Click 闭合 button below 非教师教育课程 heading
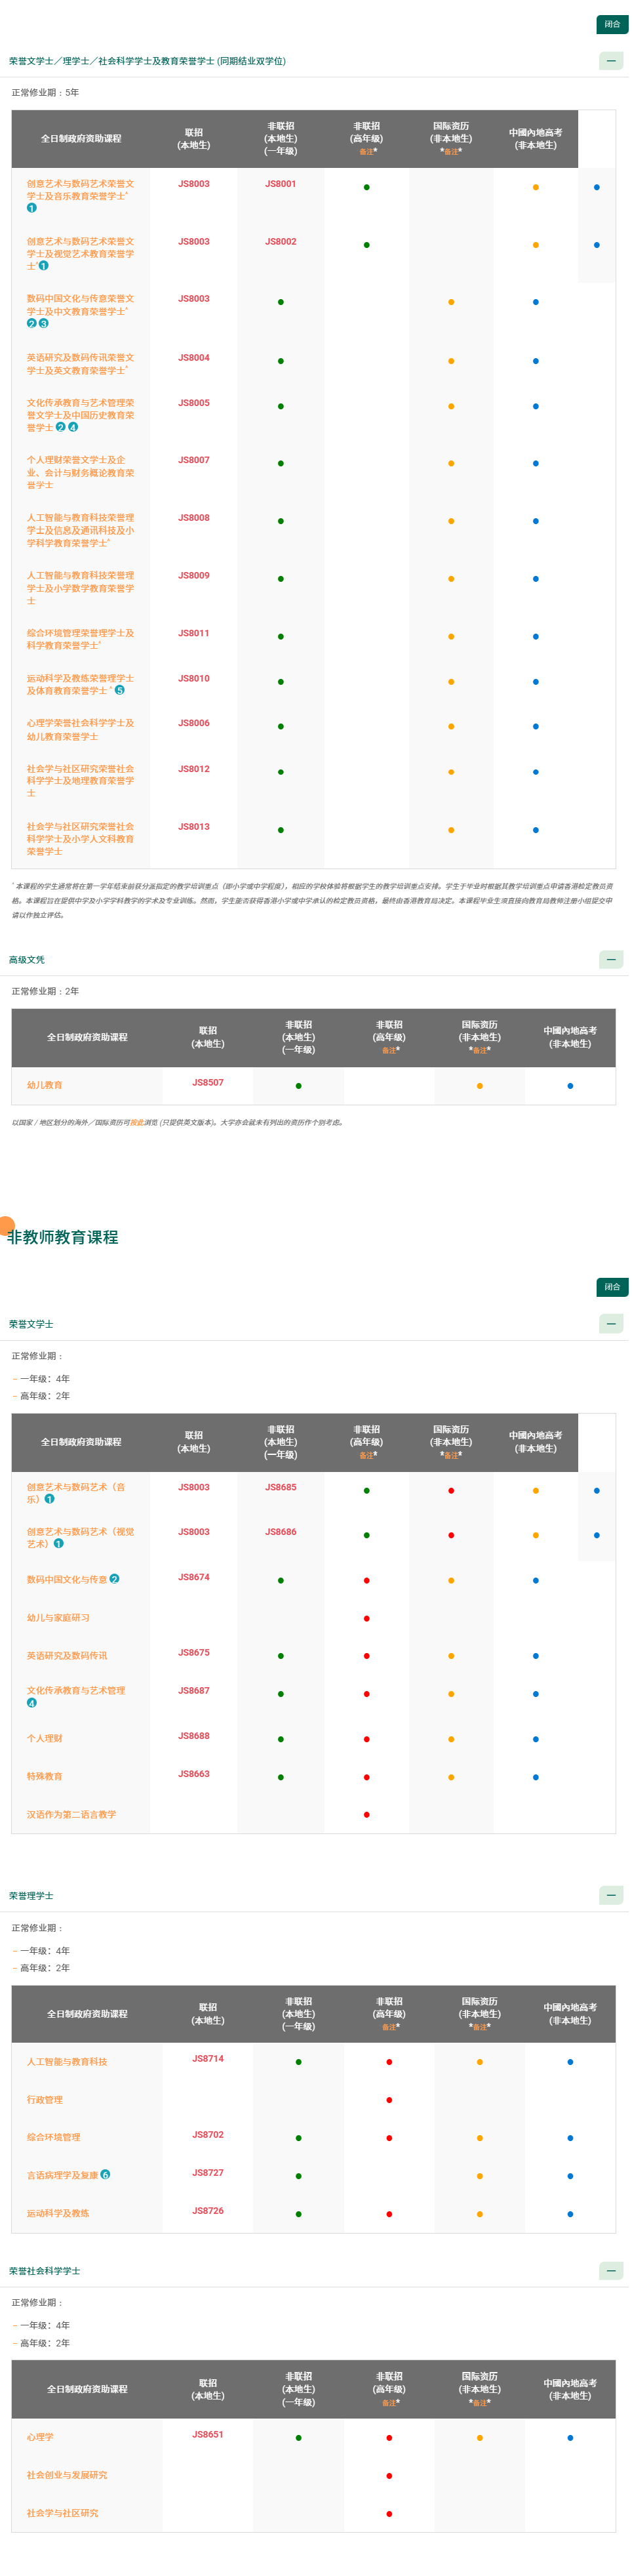The height and width of the screenshot is (2576, 632). pyautogui.click(x=612, y=1287)
